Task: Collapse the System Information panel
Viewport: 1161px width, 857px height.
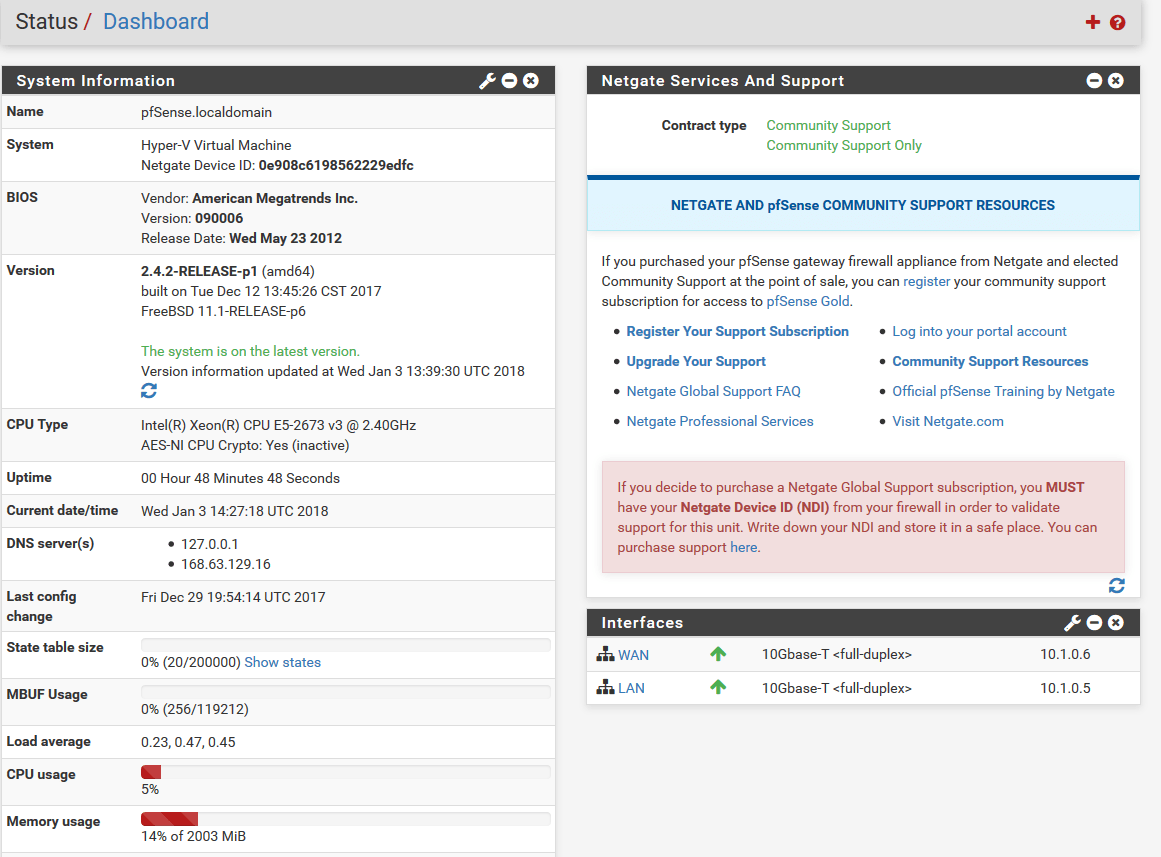Action: point(509,81)
